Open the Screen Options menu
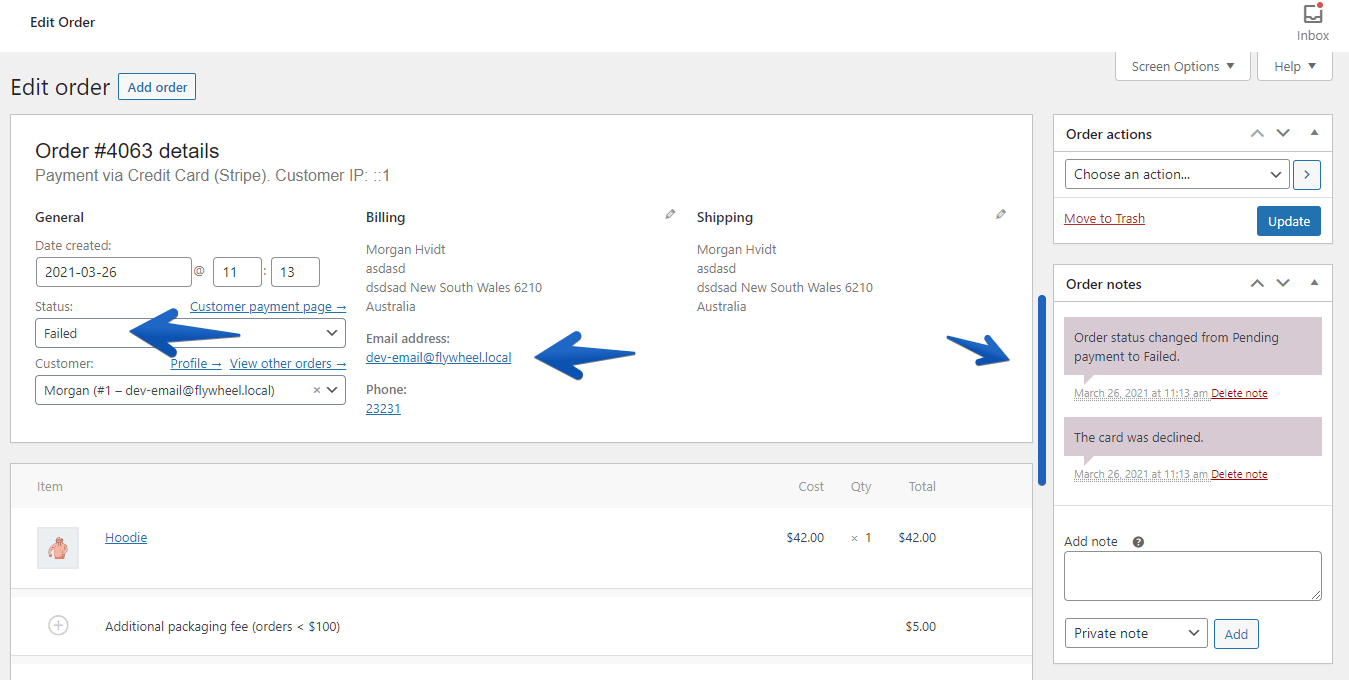1349x680 pixels. pyautogui.click(x=1182, y=66)
